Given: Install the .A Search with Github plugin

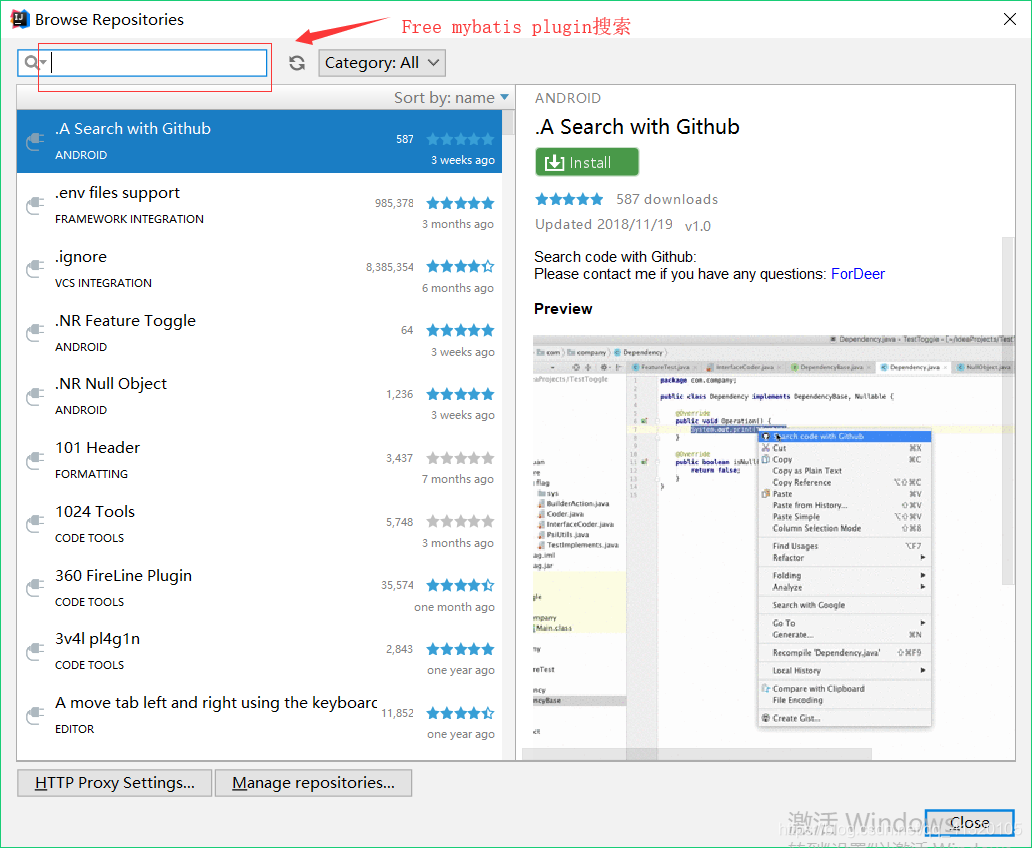Looking at the screenshot, I should pos(587,162).
